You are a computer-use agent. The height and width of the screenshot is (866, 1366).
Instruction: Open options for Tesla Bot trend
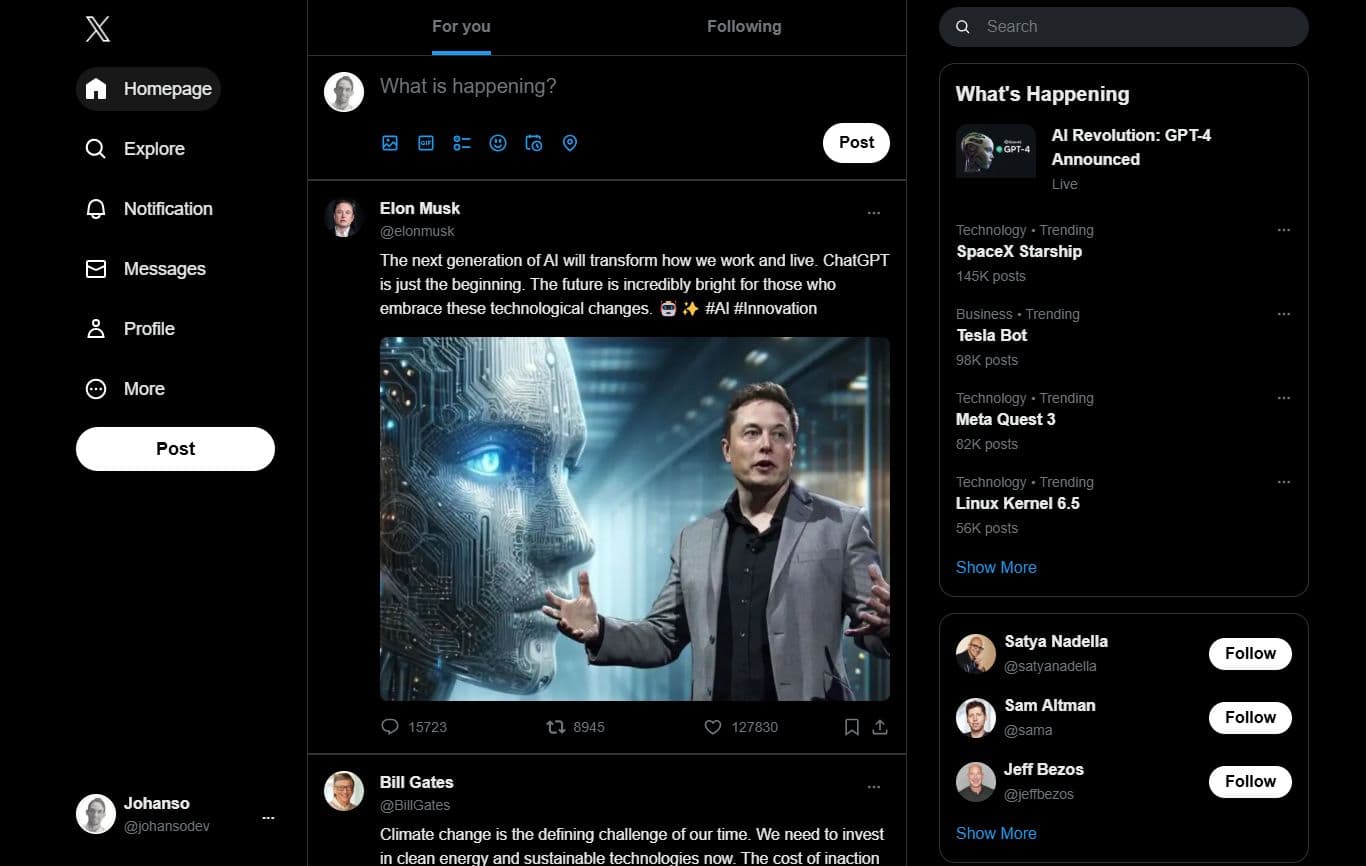point(1284,314)
